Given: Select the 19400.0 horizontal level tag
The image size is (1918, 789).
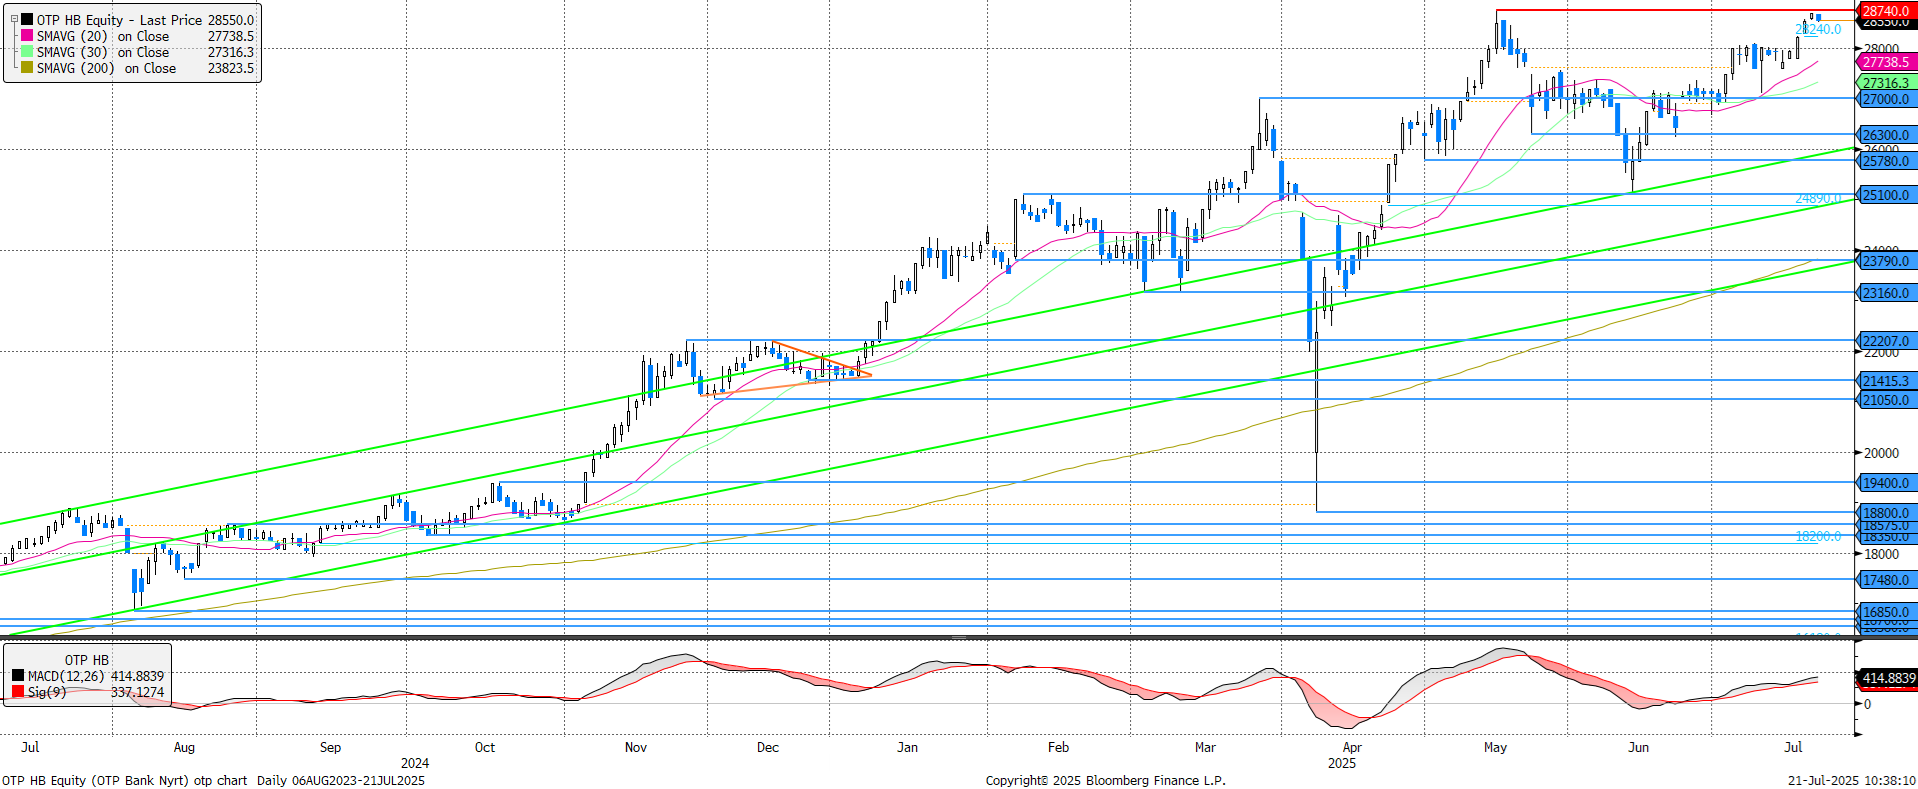Looking at the screenshot, I should tap(1886, 483).
